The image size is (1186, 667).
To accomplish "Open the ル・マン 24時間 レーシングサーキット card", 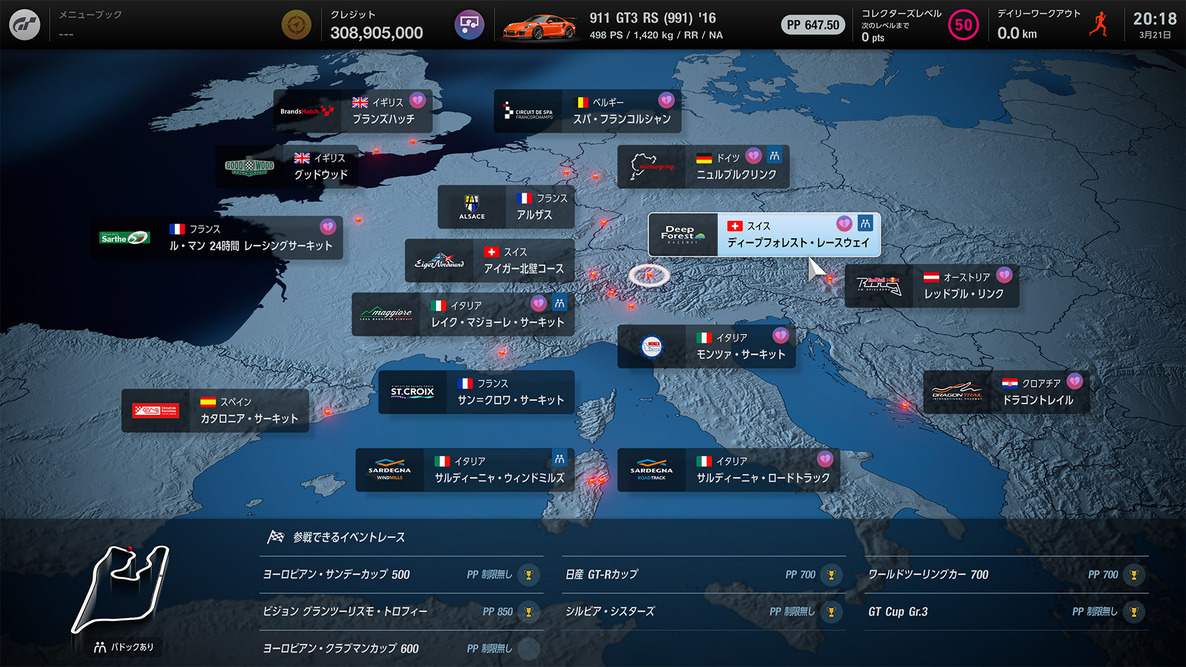I will 217,238.
